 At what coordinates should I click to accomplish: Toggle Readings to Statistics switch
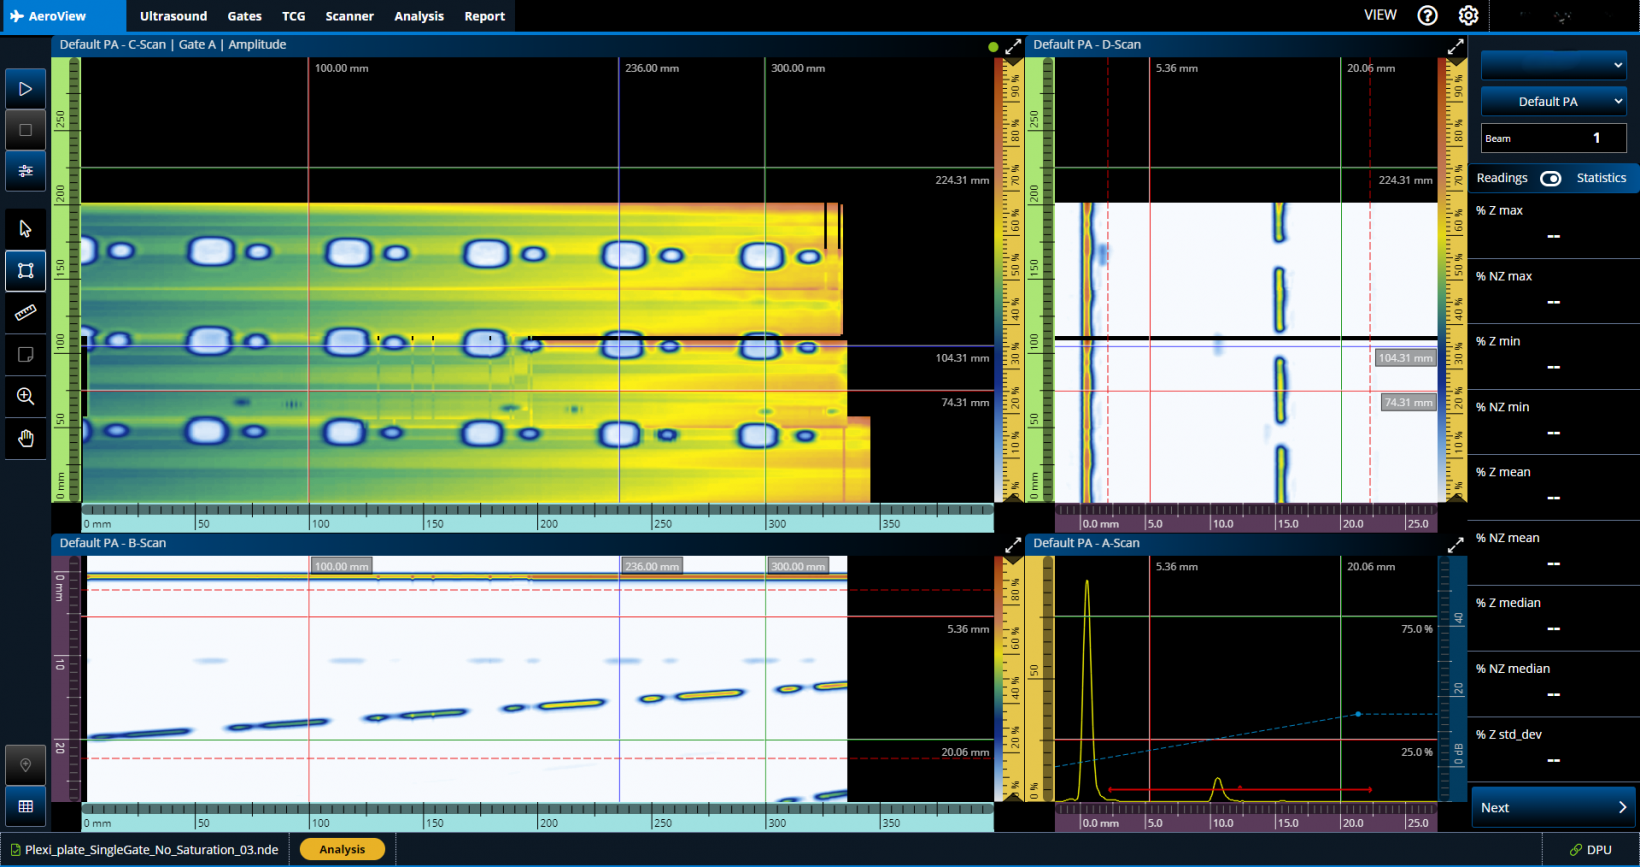coord(1550,178)
